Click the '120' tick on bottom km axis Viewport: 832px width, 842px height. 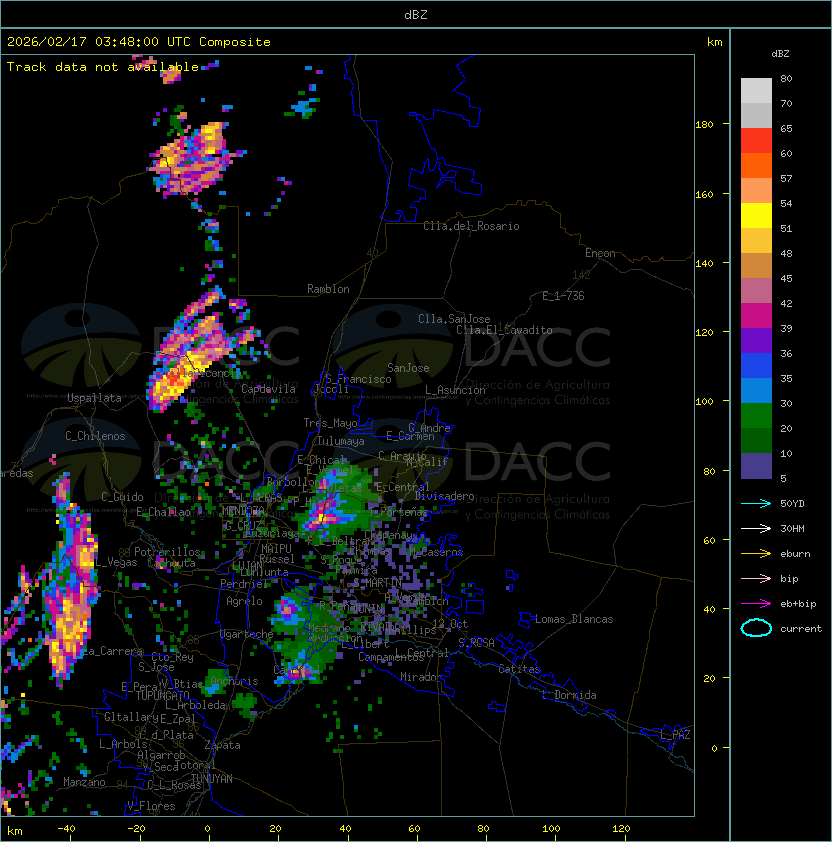pyautogui.click(x=621, y=829)
